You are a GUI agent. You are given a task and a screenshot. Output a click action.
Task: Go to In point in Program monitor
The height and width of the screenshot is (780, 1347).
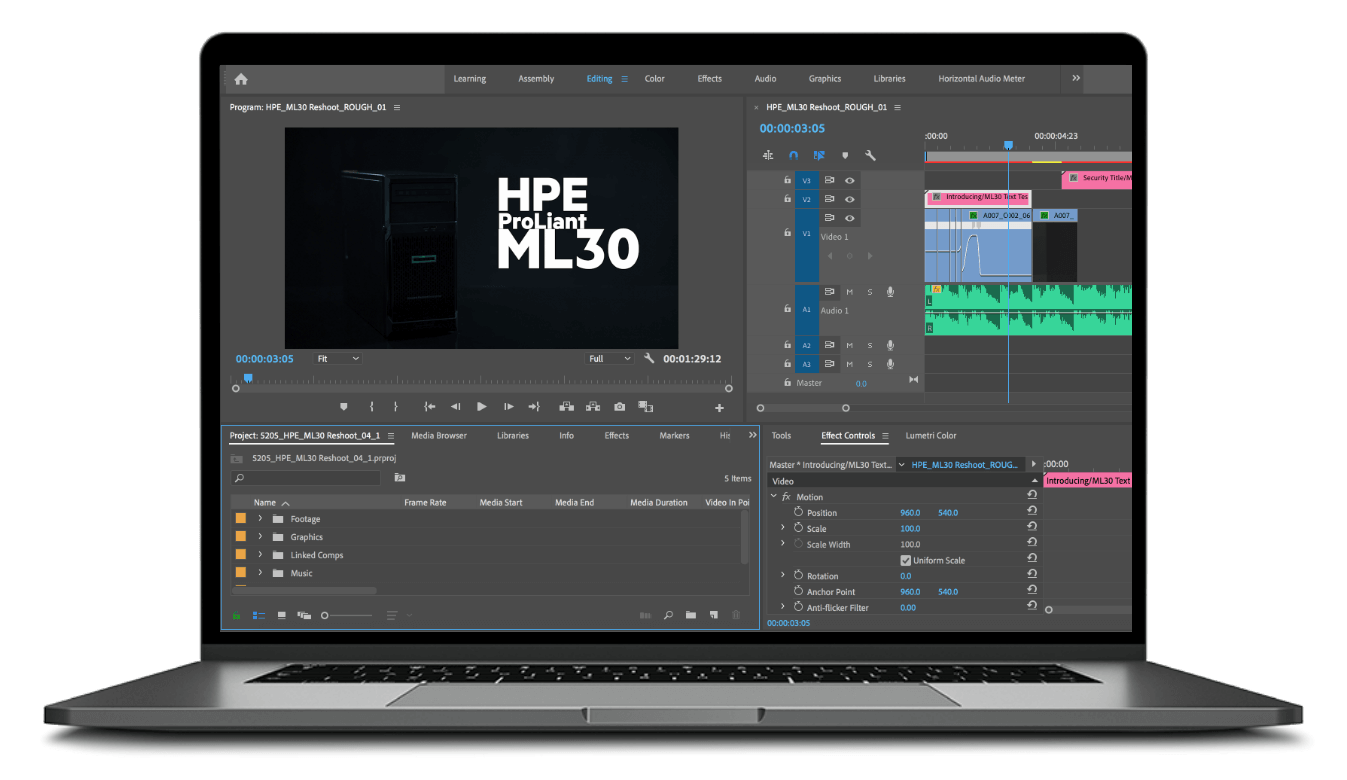pos(429,407)
